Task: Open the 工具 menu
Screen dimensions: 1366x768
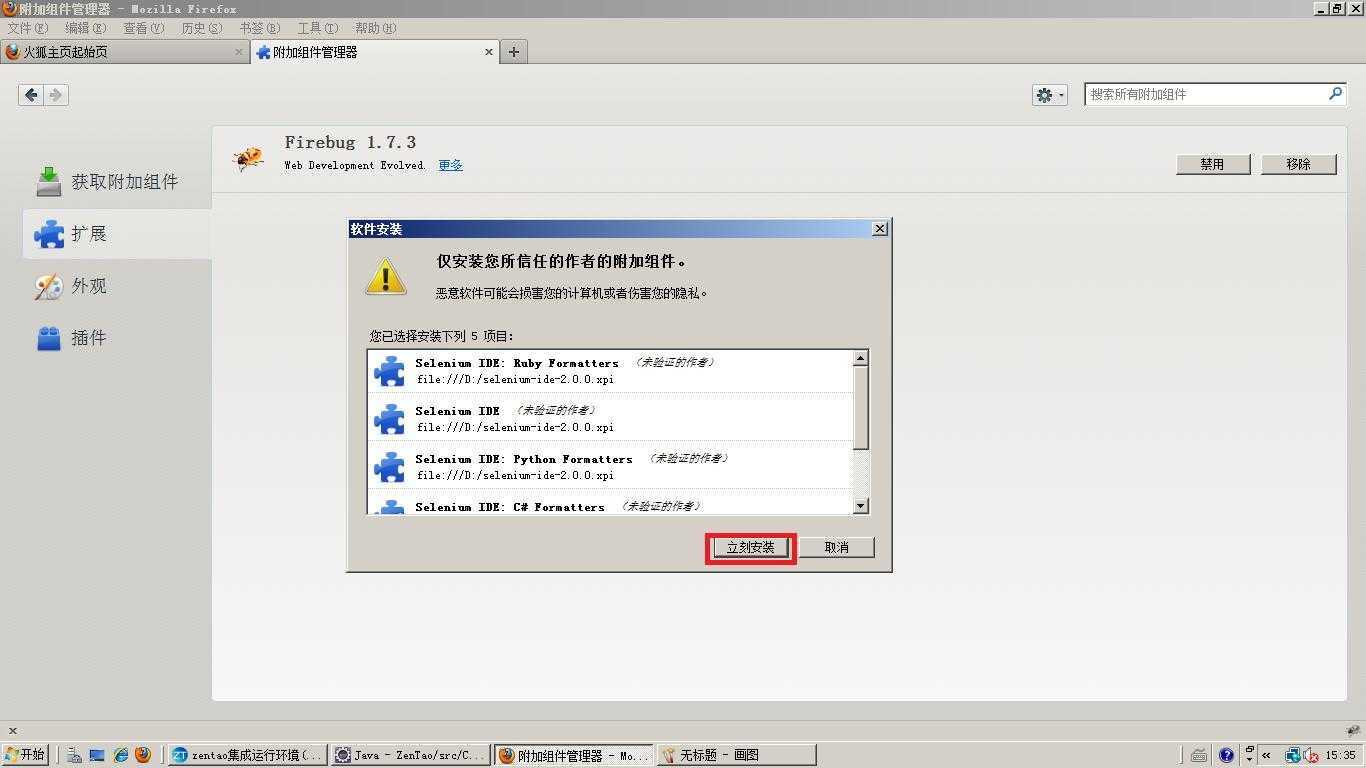Action: tap(317, 28)
